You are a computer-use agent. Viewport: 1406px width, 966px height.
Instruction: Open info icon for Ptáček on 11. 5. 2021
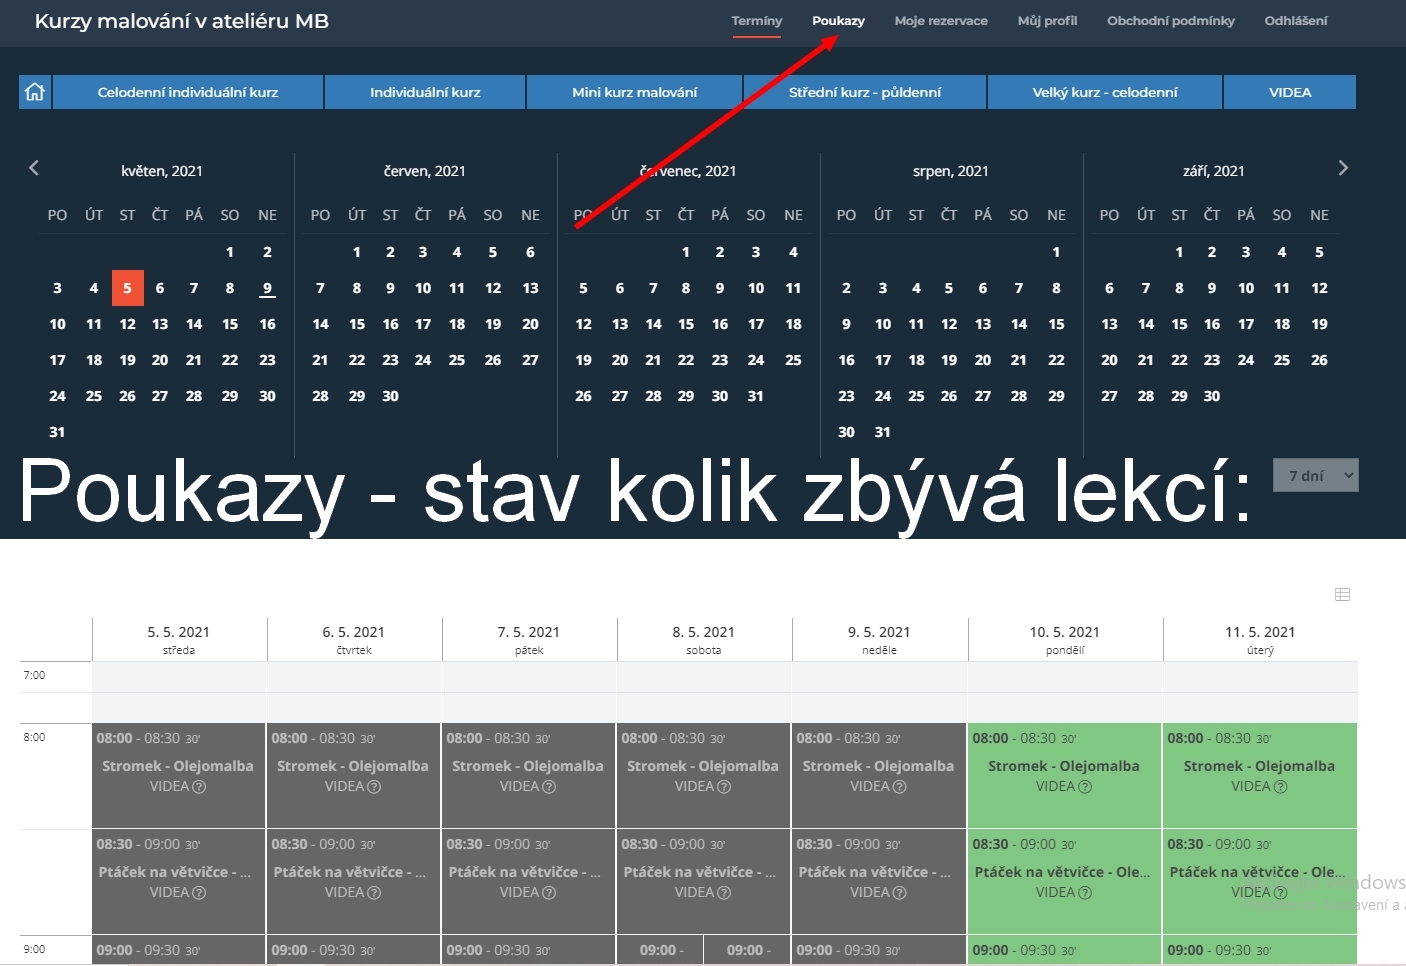tap(1281, 893)
